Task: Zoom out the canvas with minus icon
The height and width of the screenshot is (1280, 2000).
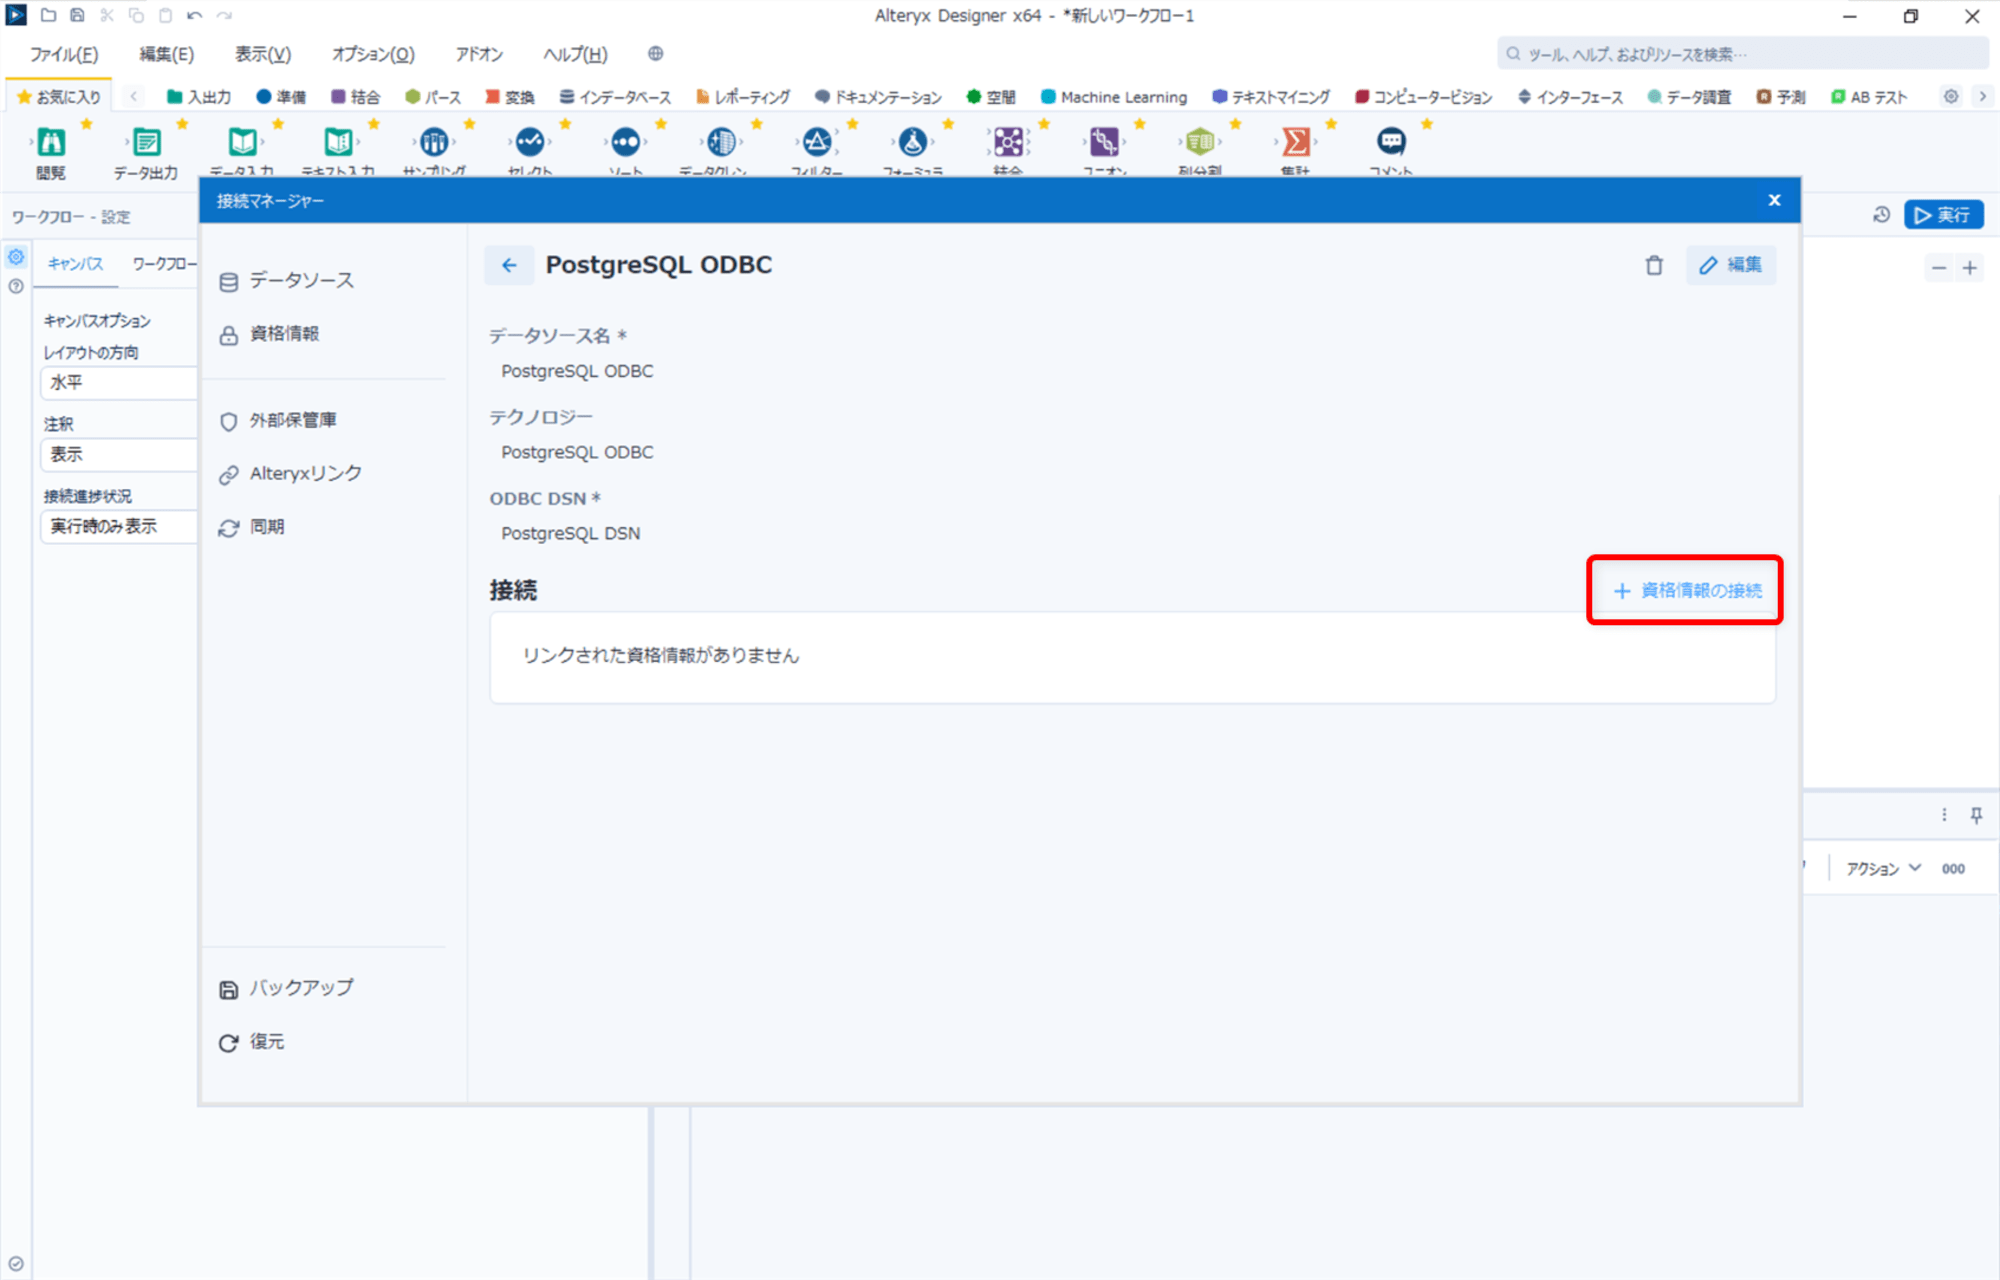Action: tap(1939, 268)
